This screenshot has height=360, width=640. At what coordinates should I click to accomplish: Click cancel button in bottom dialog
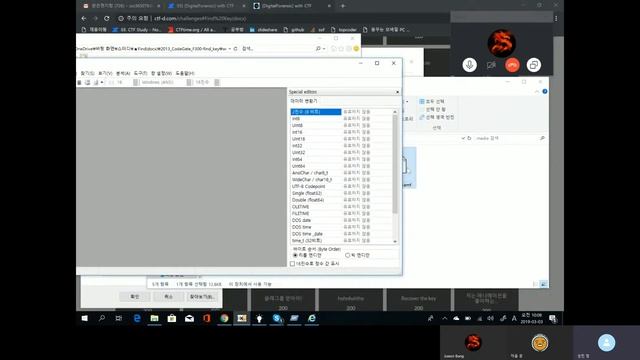(169, 297)
